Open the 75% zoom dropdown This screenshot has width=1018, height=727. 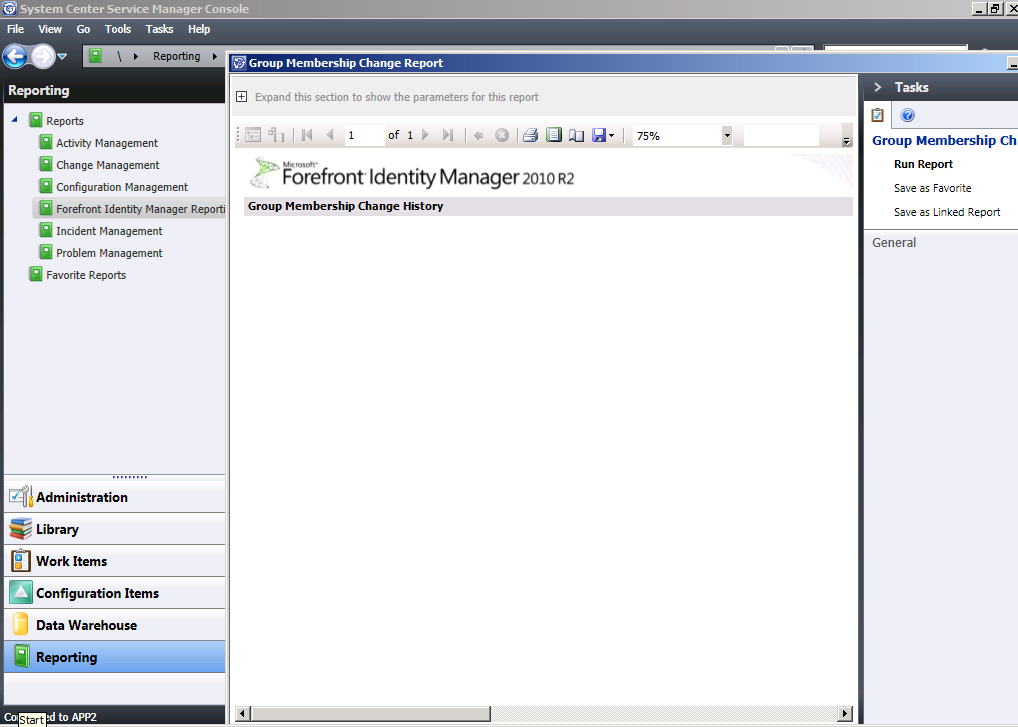pyautogui.click(x=726, y=136)
